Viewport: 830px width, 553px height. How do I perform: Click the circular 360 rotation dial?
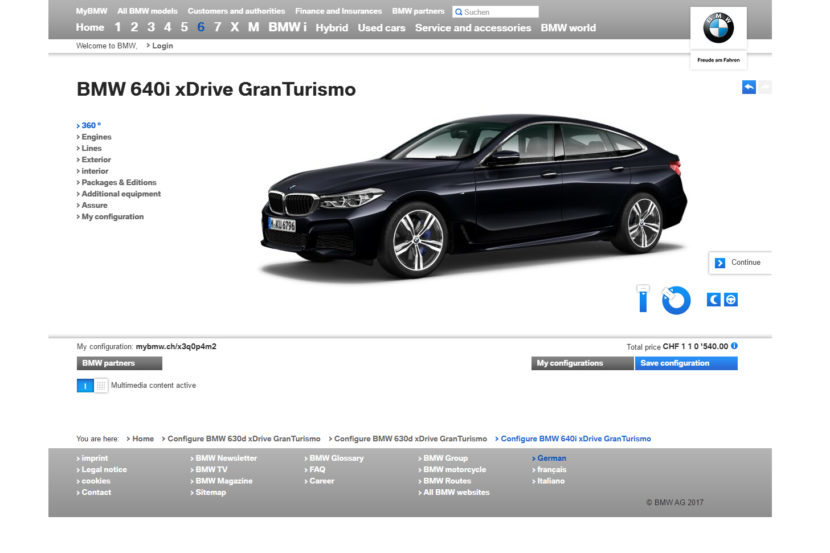point(676,300)
